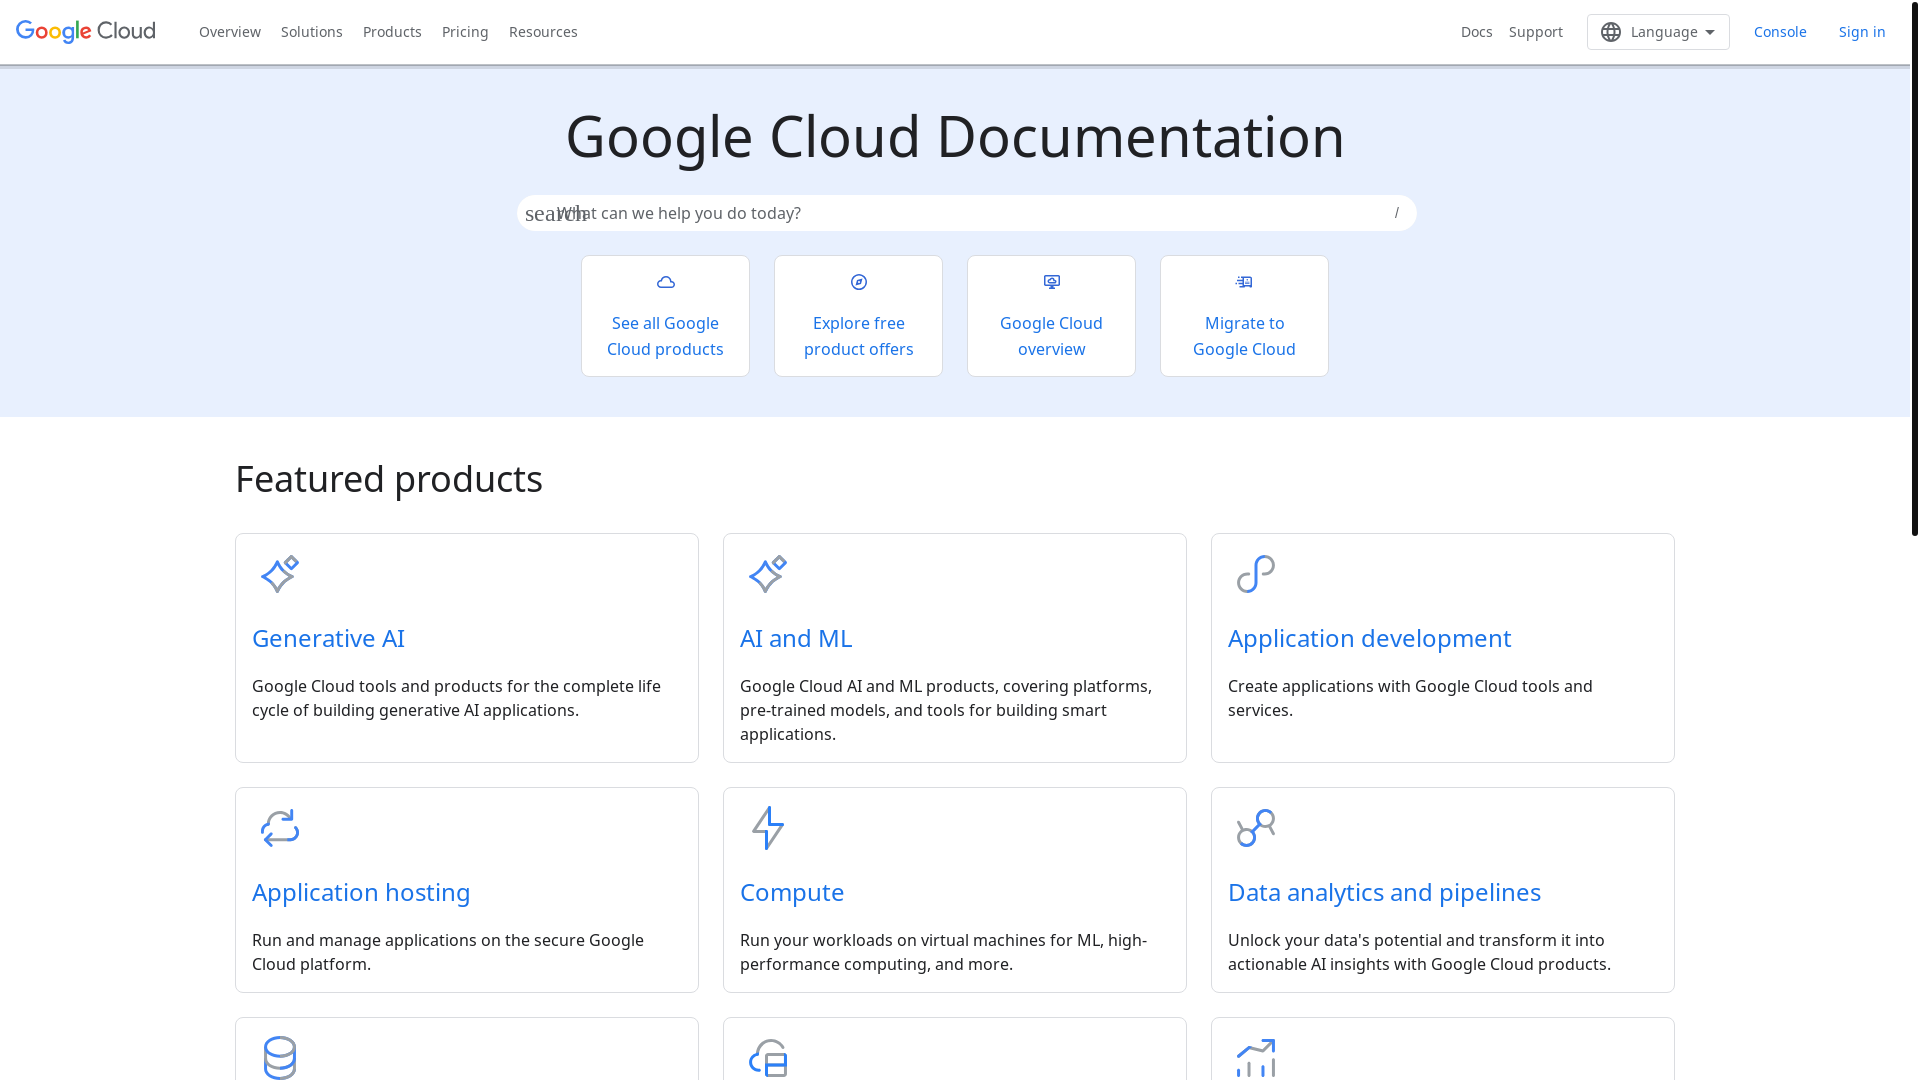Click the Data analytics nodes icon
The height and width of the screenshot is (1080, 1920).
pyautogui.click(x=1256, y=828)
